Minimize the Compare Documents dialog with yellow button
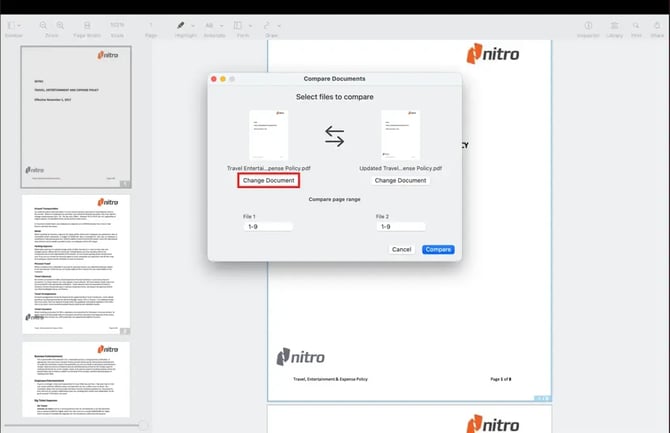This screenshot has height=433, width=670. [x=223, y=79]
